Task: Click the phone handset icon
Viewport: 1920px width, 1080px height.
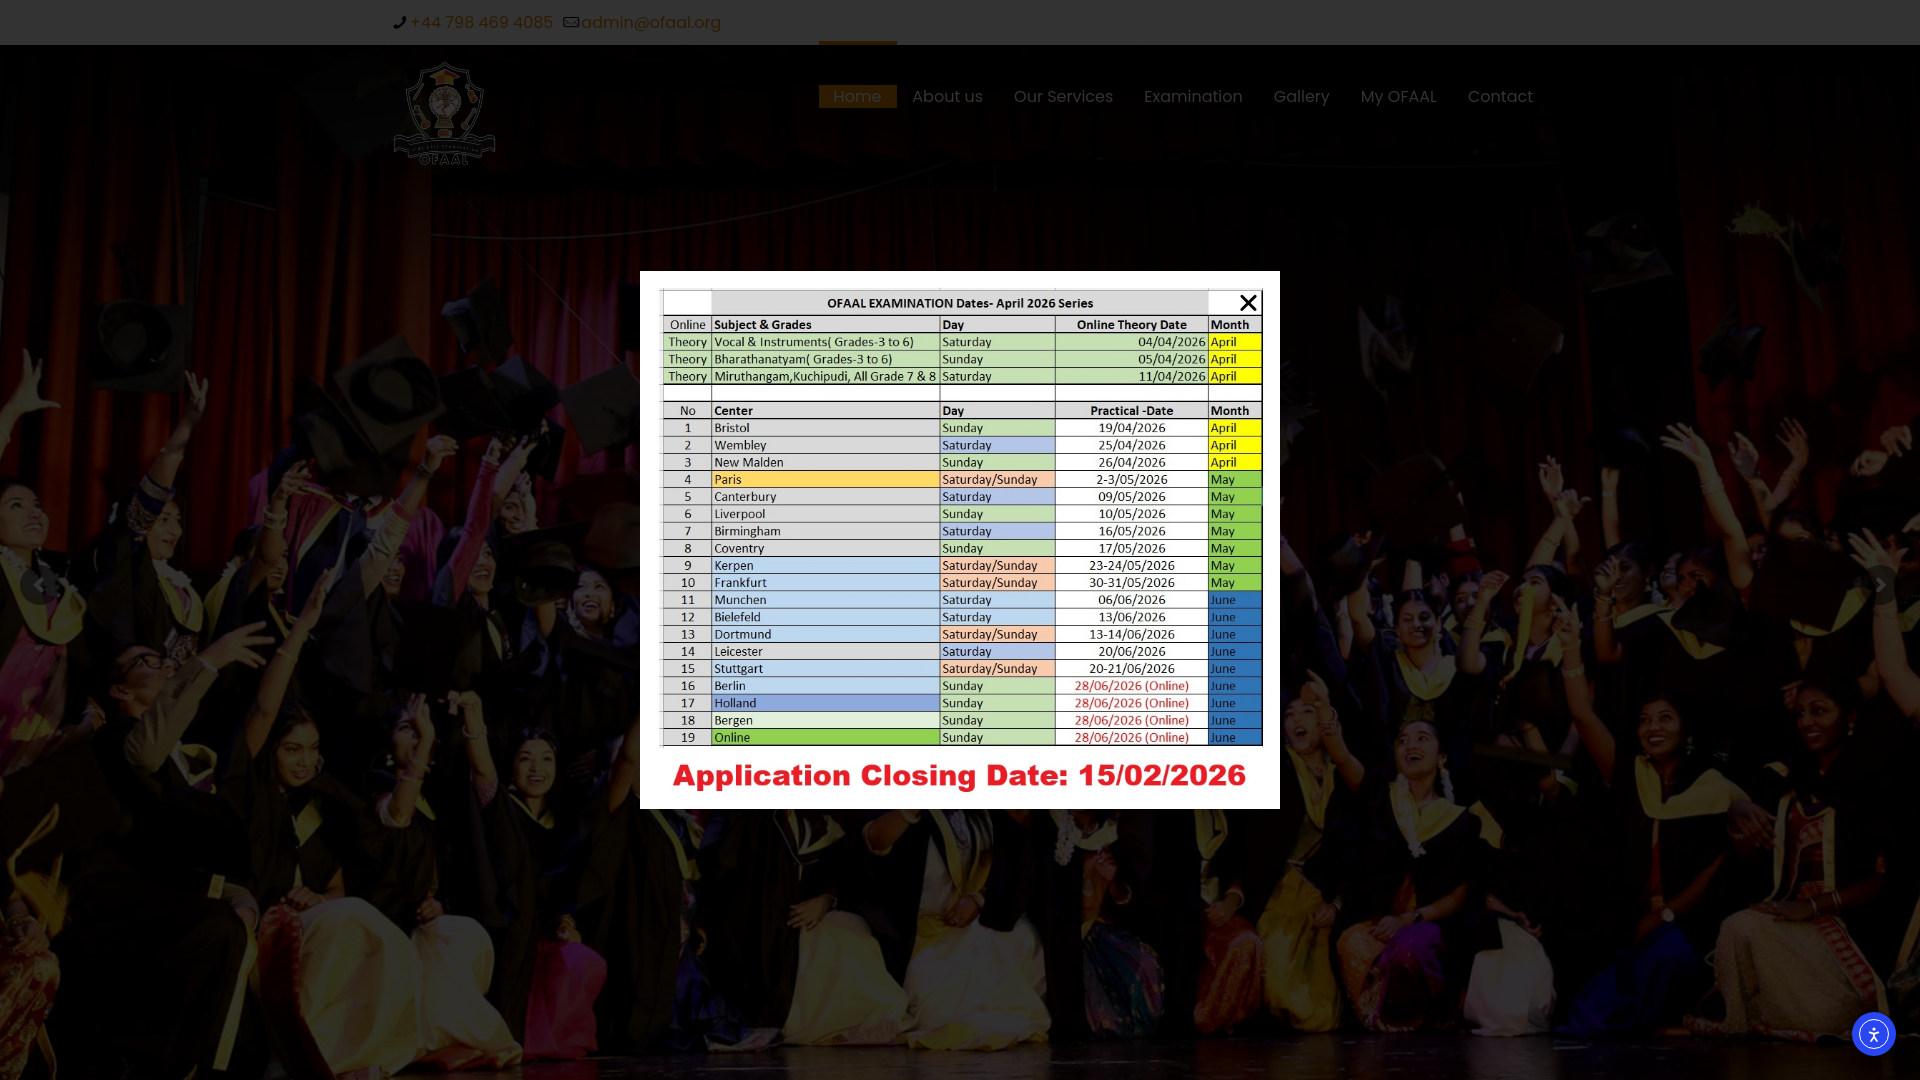Action: point(400,22)
